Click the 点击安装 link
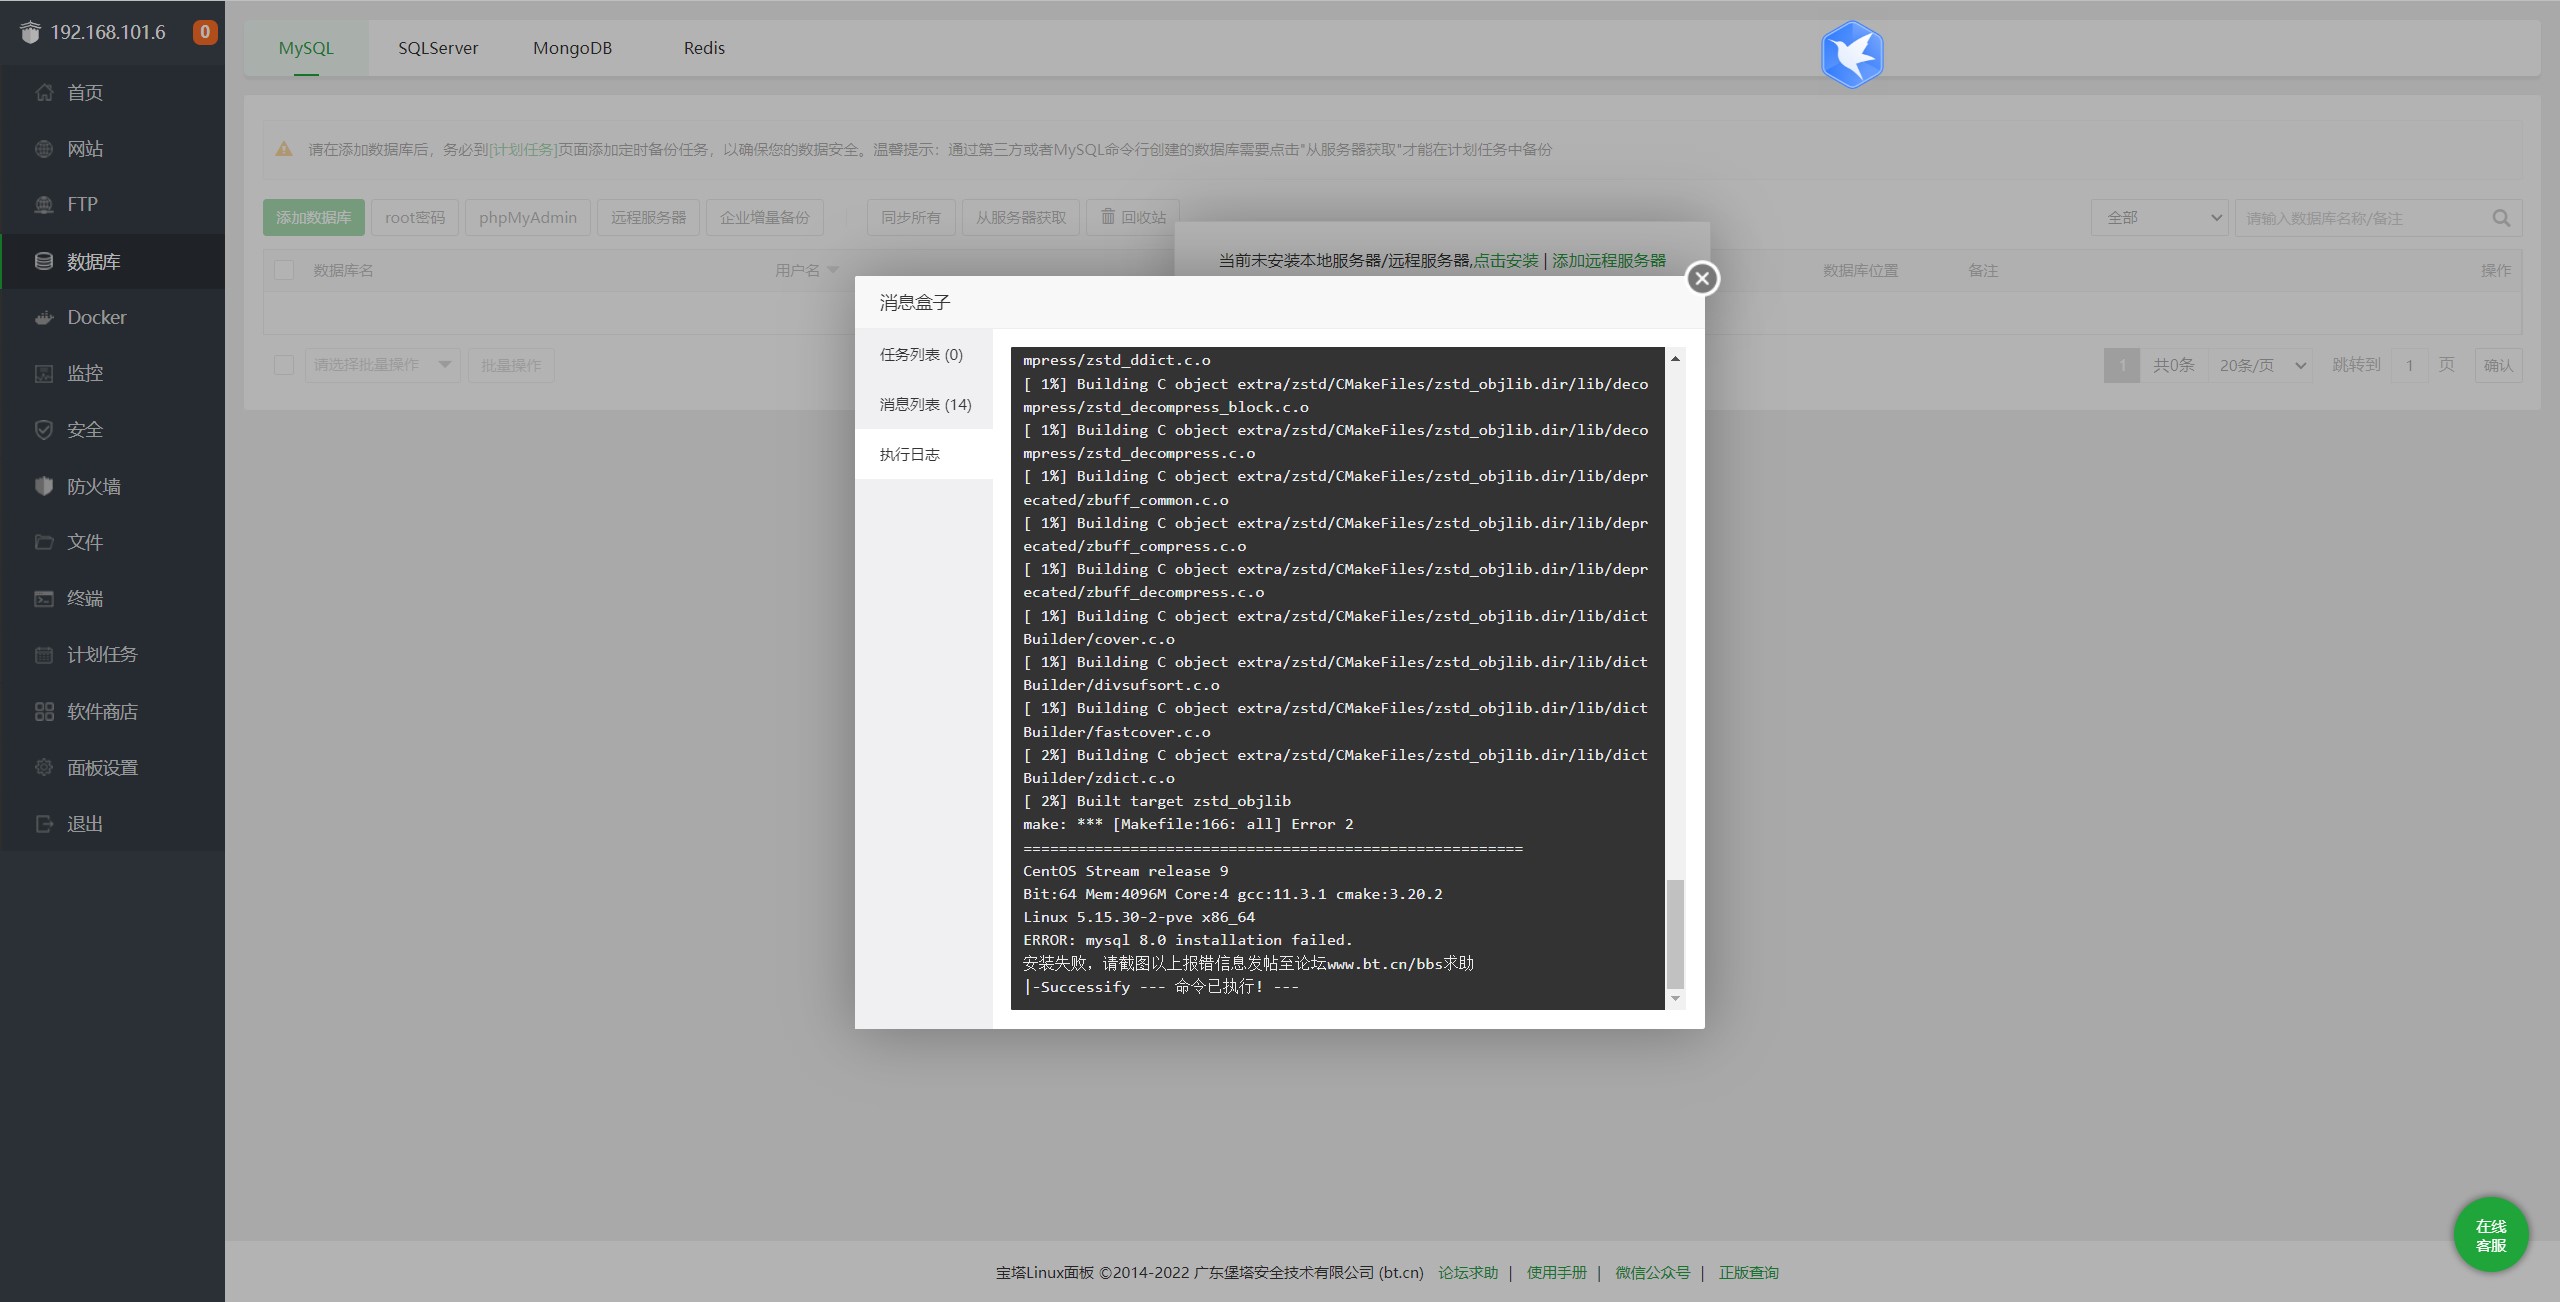Screen dimensions: 2560x1302 click(x=1506, y=260)
